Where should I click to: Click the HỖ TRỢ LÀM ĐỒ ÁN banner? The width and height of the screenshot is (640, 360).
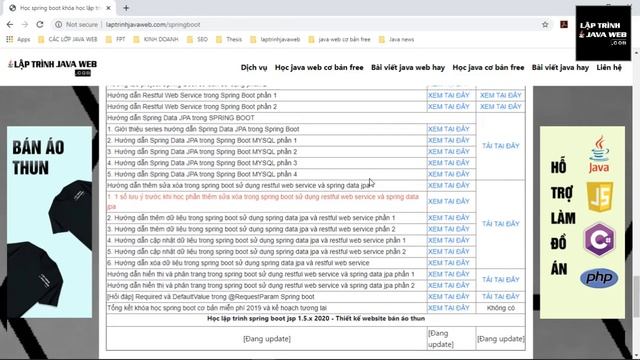pyautogui.click(x=582, y=222)
